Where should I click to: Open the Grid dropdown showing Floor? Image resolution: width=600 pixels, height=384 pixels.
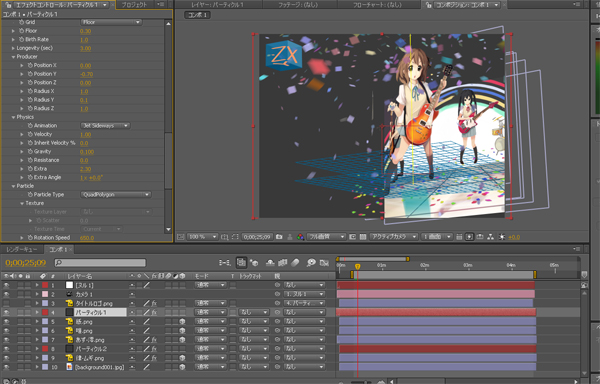click(x=111, y=22)
